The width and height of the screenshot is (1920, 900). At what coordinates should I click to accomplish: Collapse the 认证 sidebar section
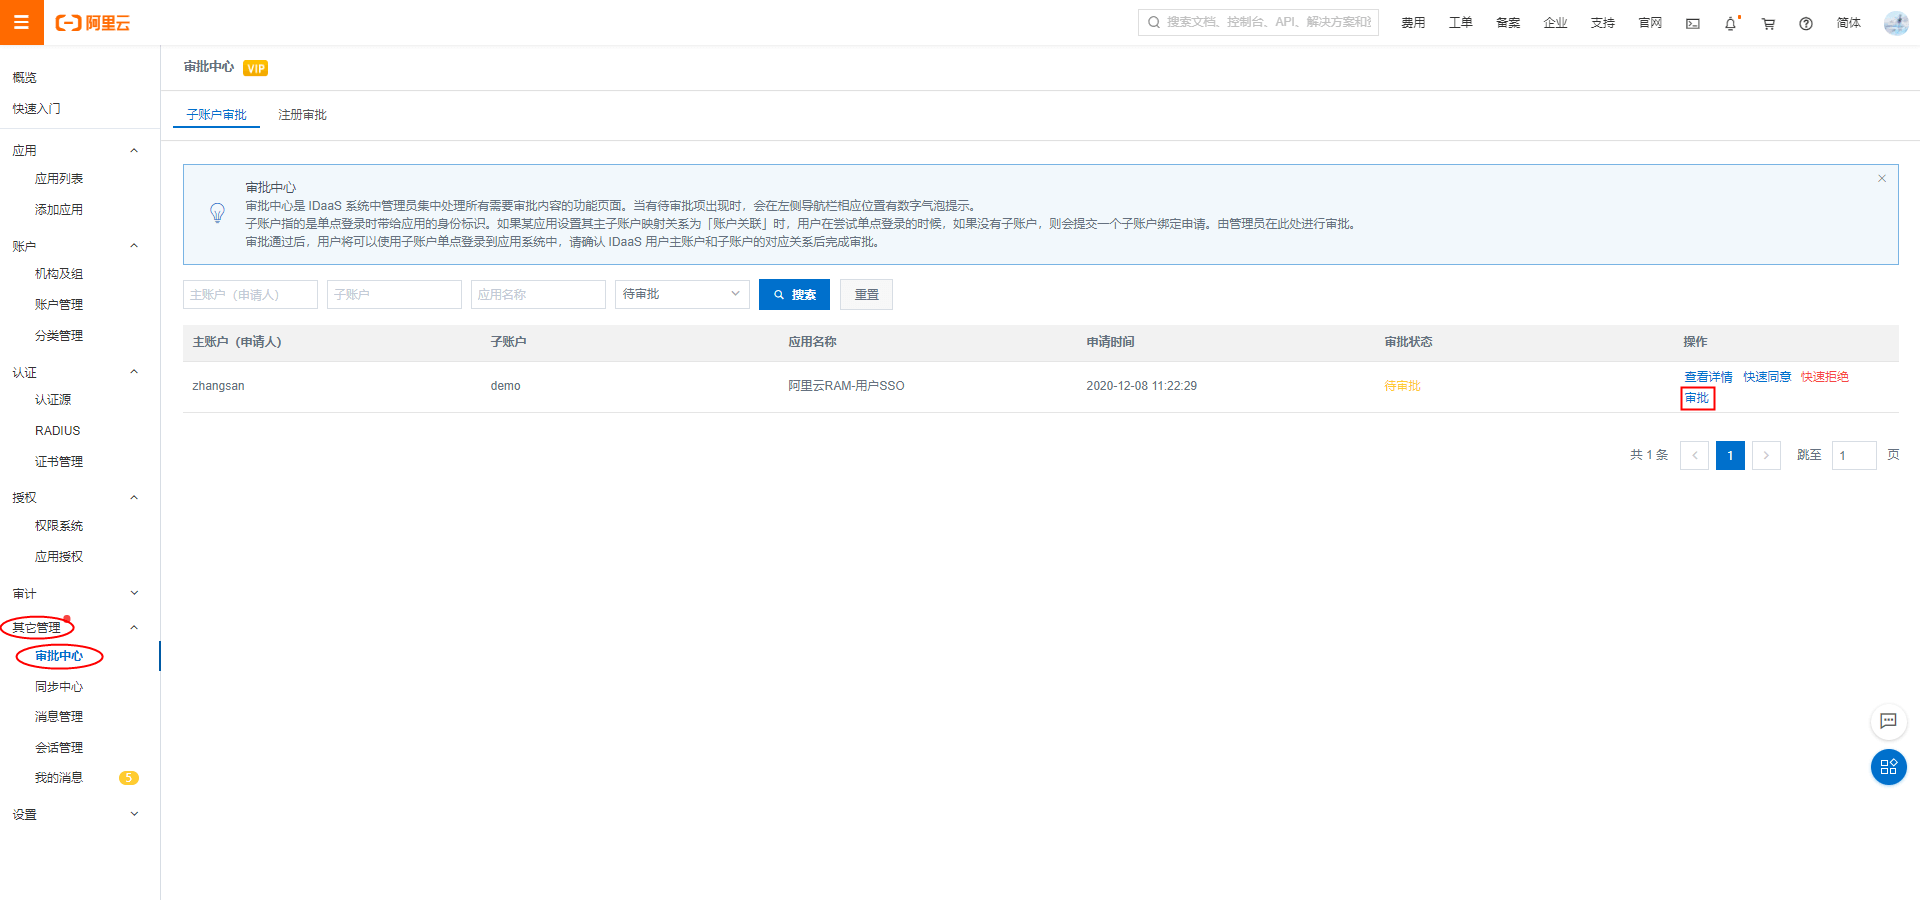coord(134,372)
